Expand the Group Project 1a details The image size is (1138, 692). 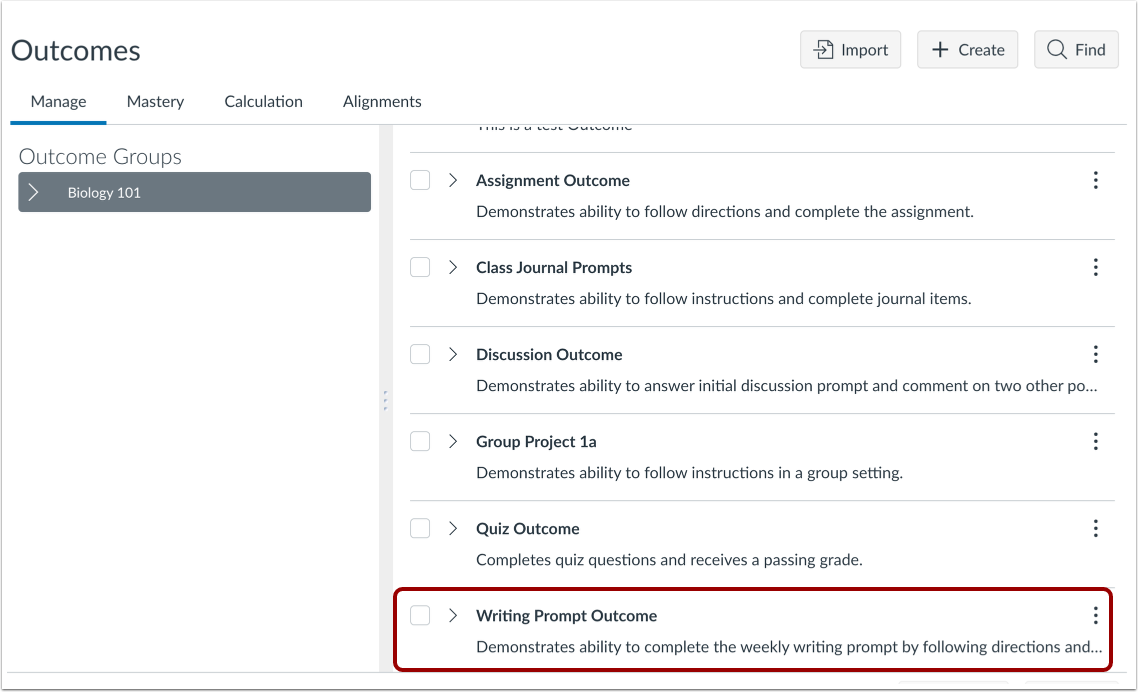(x=453, y=441)
